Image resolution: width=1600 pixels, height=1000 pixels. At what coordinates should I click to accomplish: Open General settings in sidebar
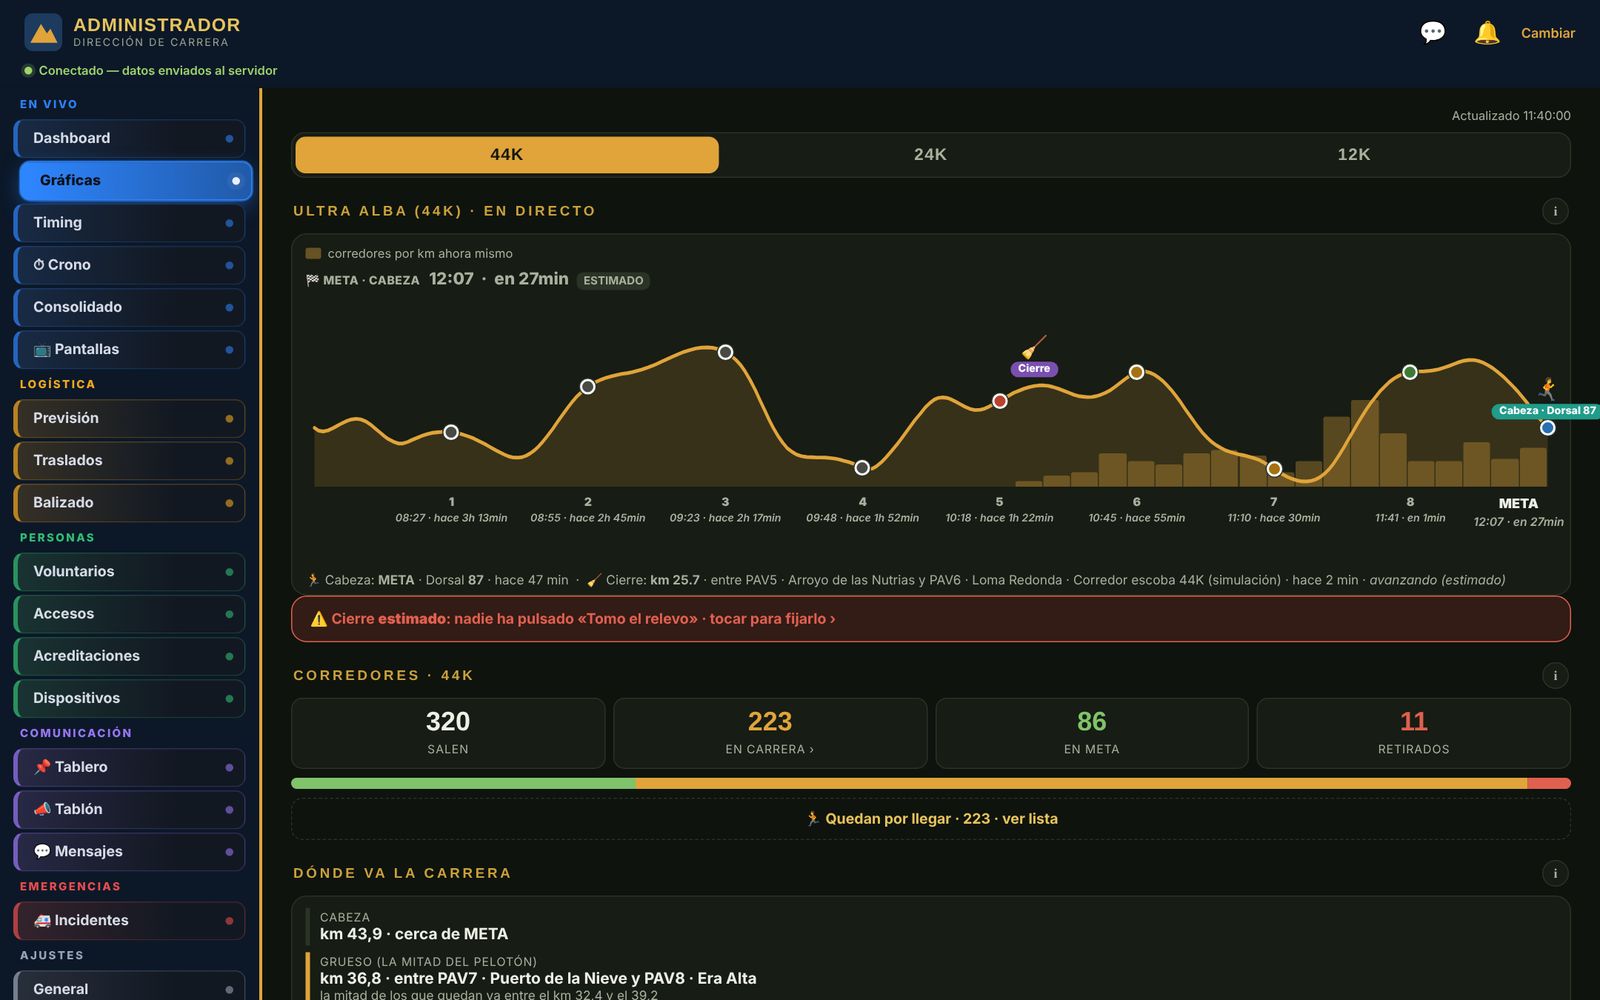[x=130, y=988]
